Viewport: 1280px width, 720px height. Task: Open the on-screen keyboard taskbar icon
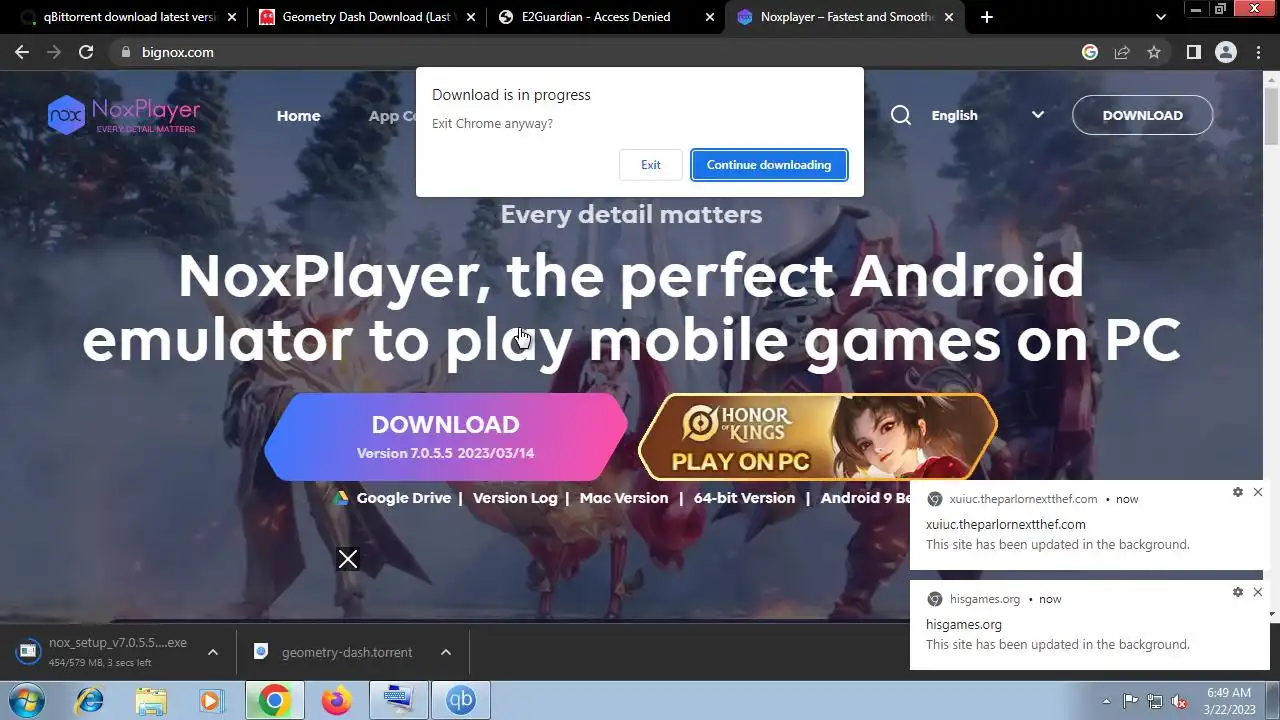(399, 701)
